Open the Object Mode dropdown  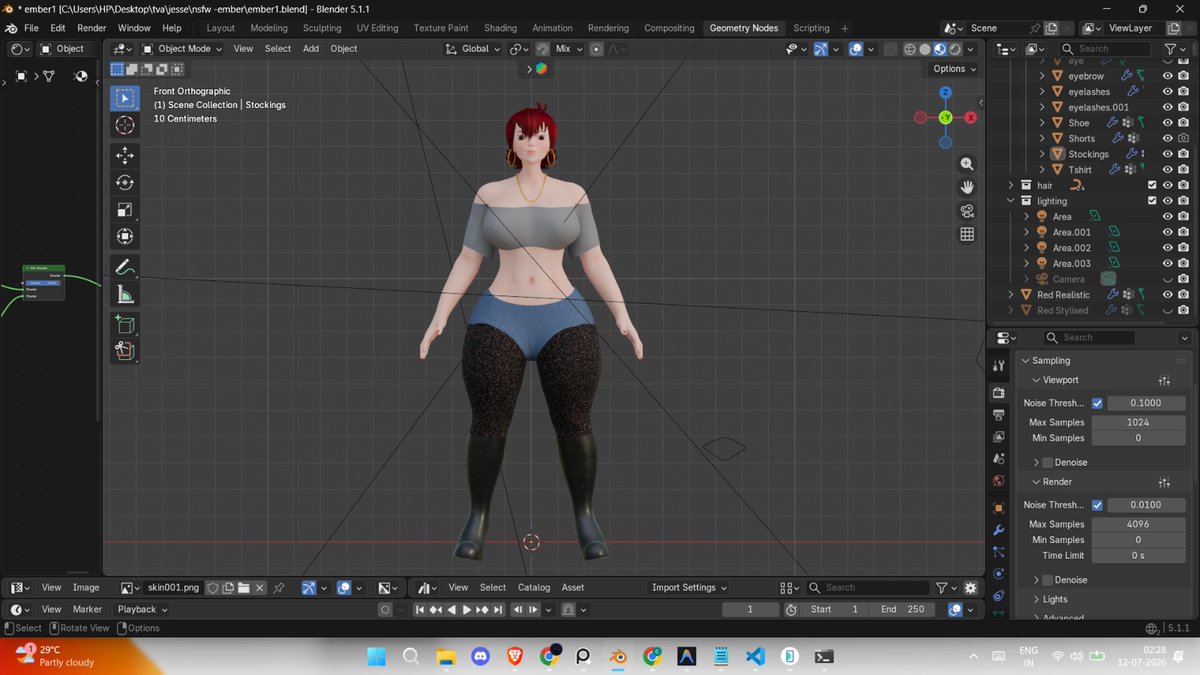click(x=183, y=48)
